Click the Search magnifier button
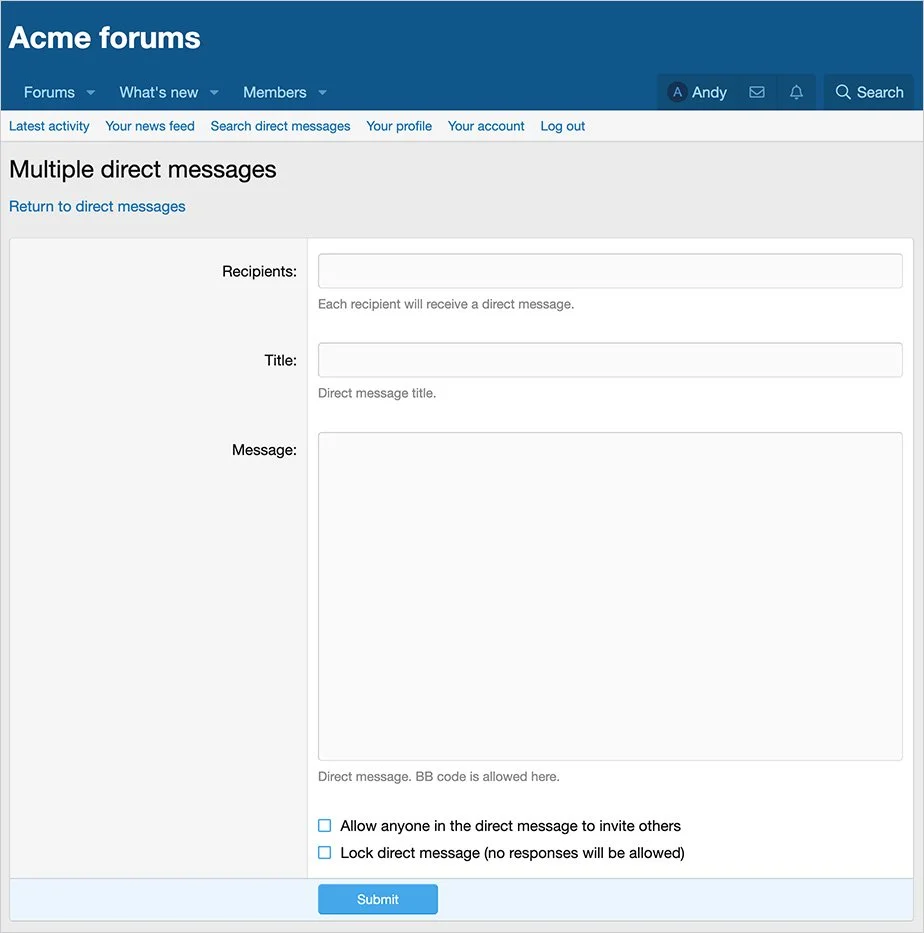 click(869, 92)
